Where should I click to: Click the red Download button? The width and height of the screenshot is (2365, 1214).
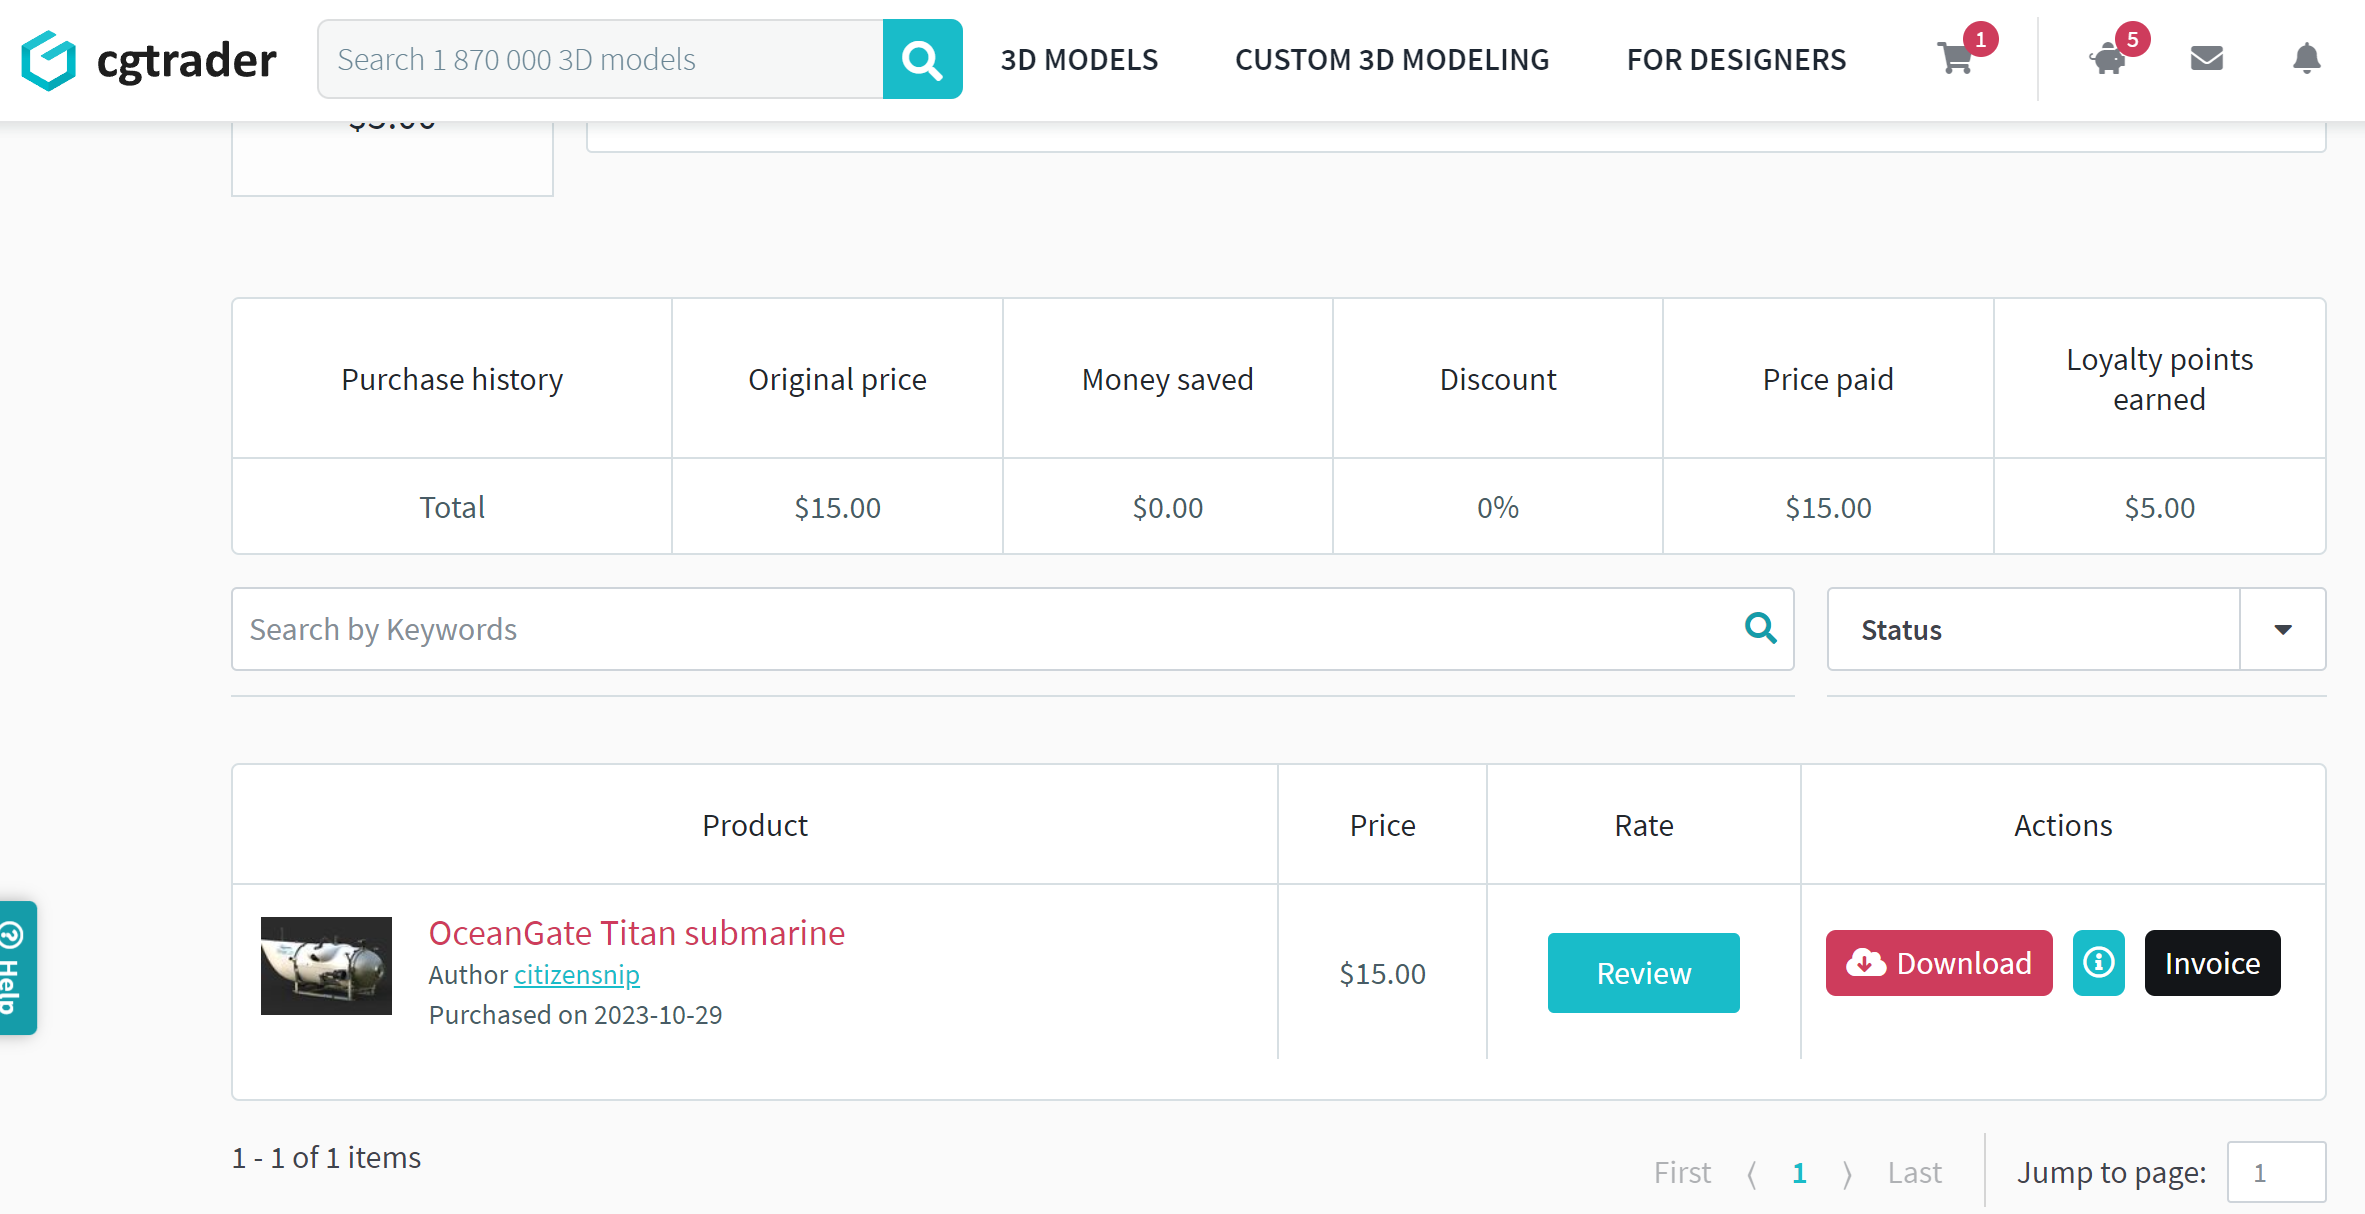[1939, 963]
